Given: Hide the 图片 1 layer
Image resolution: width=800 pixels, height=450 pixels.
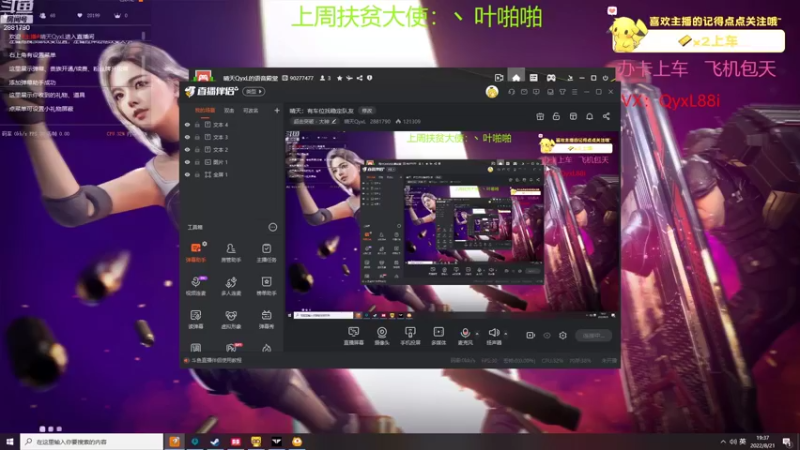Looking at the screenshot, I should click(x=188, y=162).
